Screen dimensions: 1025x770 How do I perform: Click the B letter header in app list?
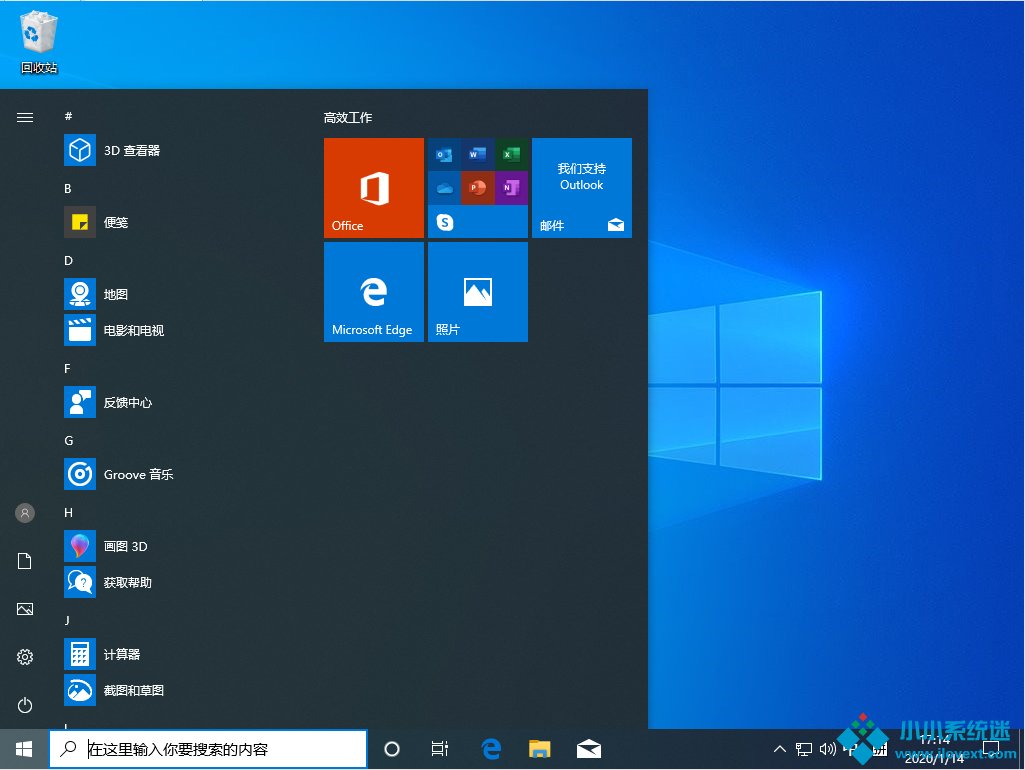point(67,188)
